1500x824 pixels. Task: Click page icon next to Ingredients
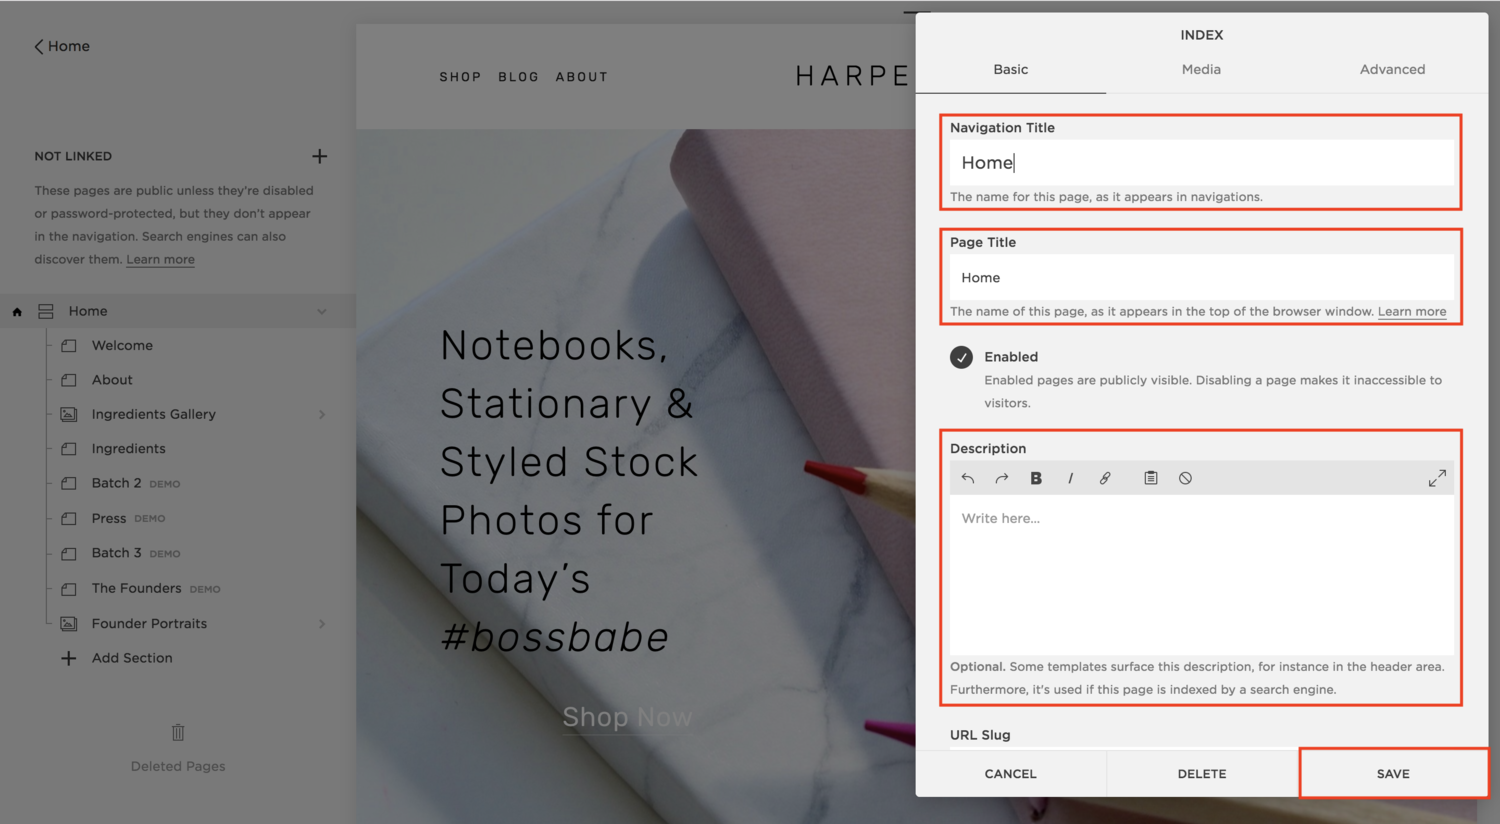[69, 449]
